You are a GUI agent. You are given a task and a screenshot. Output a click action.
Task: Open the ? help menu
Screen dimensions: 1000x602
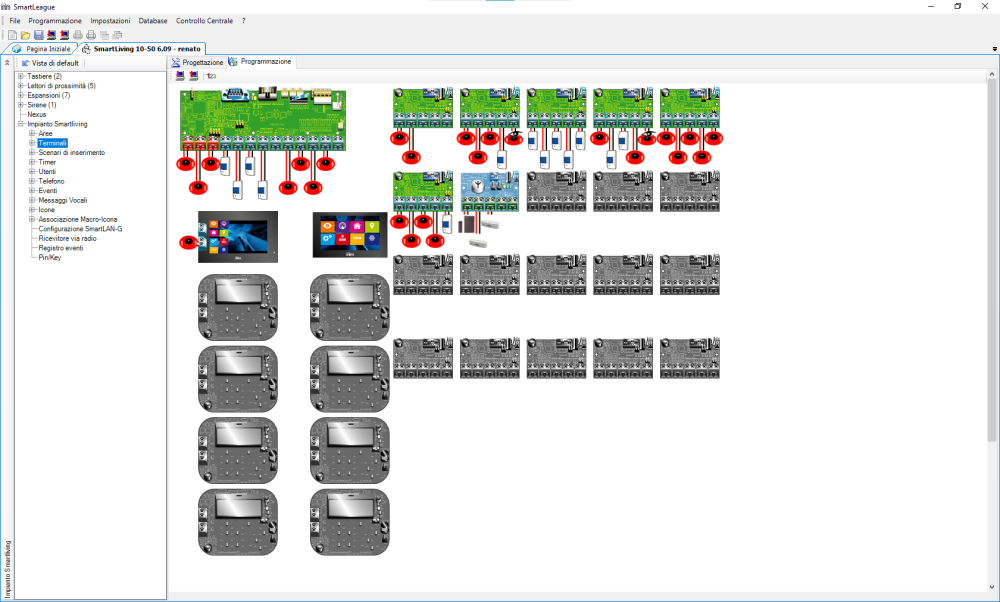pyautogui.click(x=243, y=21)
